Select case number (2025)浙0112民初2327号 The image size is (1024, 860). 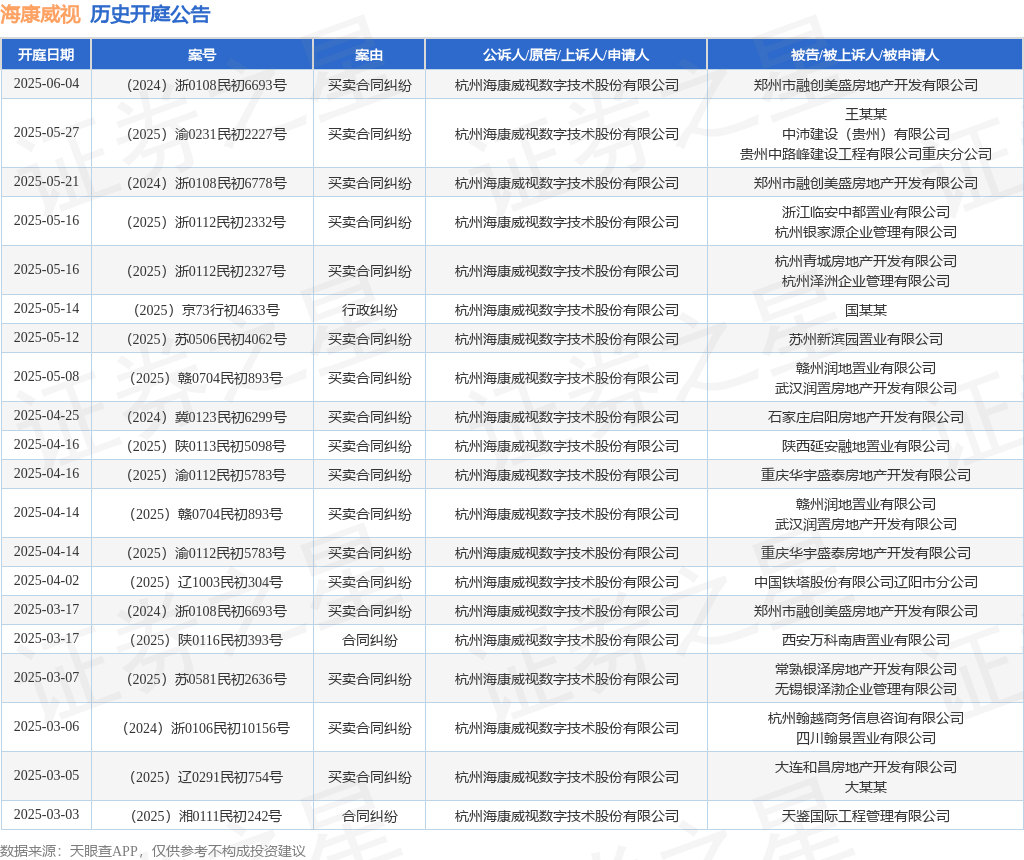(206, 271)
